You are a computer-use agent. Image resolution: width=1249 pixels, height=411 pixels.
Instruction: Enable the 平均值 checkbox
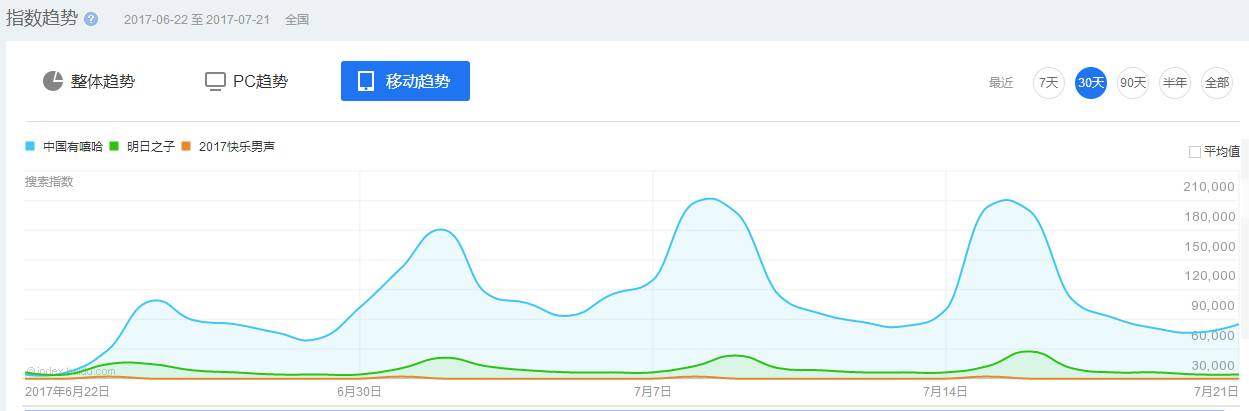pos(1195,152)
